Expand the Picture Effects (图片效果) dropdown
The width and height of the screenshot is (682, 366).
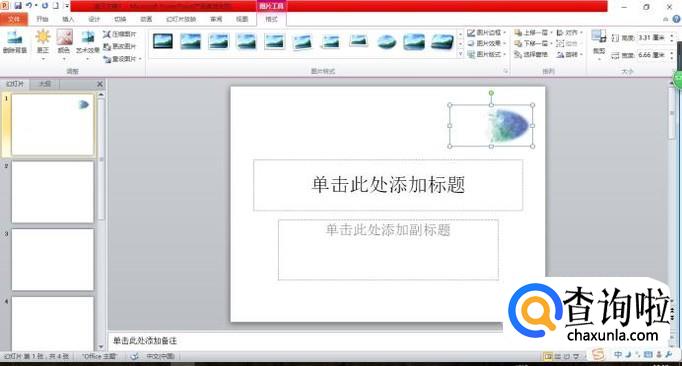(x=487, y=44)
